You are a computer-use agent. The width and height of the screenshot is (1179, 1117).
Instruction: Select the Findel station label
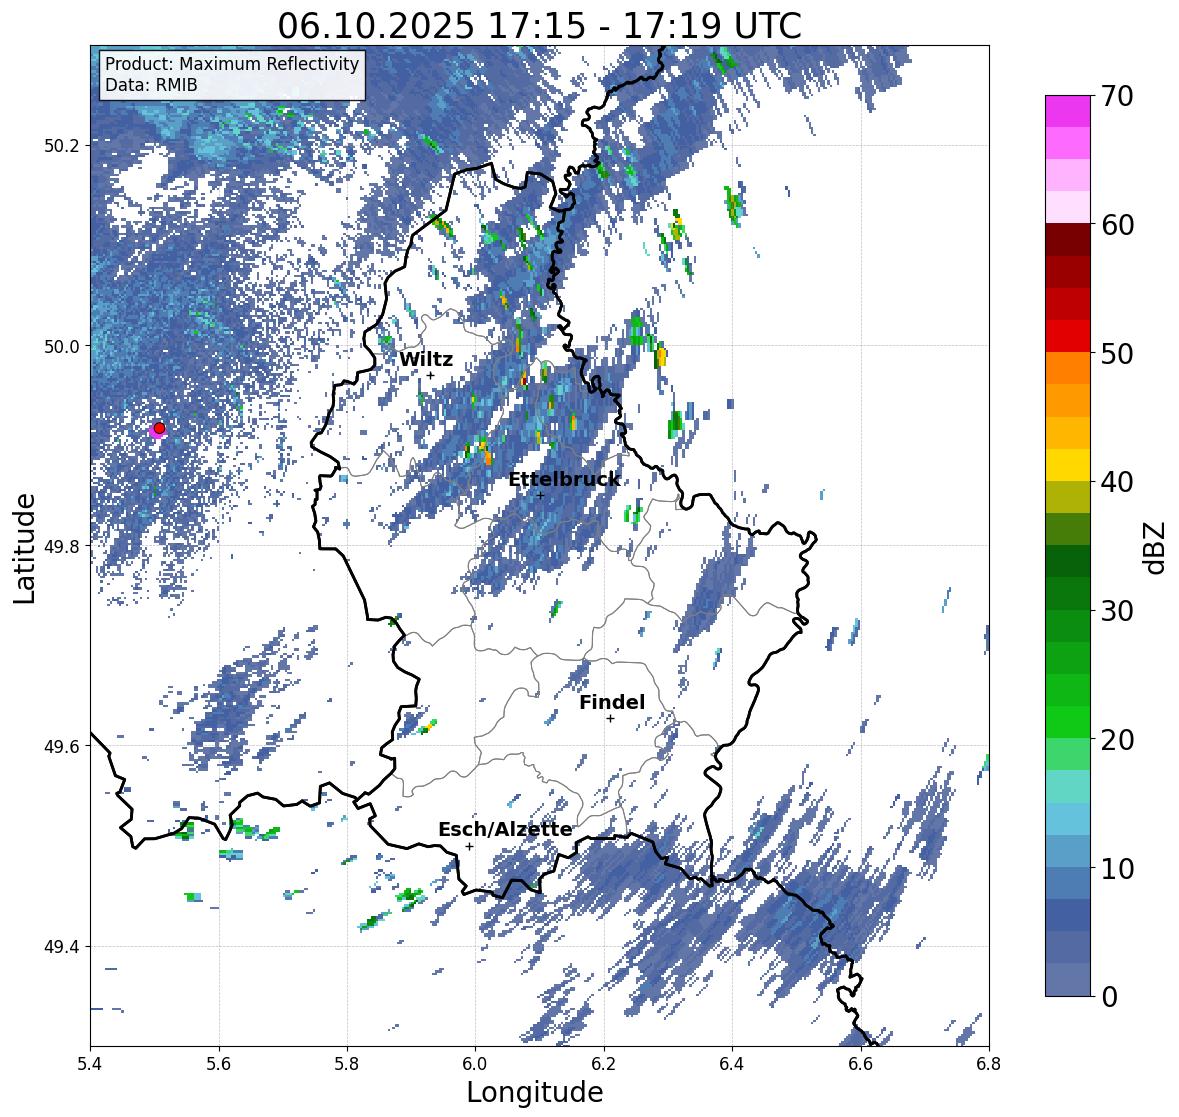612,702
